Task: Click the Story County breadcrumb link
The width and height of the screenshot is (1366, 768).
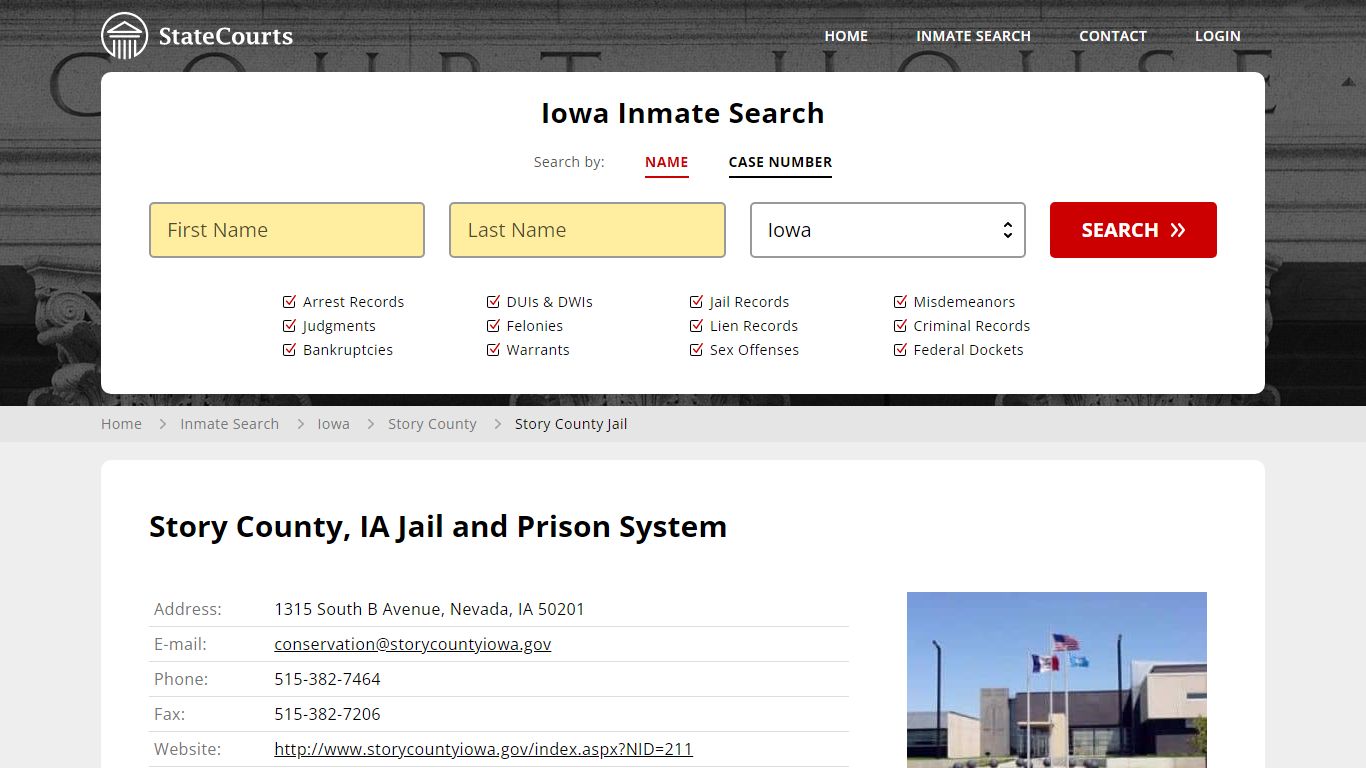Action: tap(432, 424)
